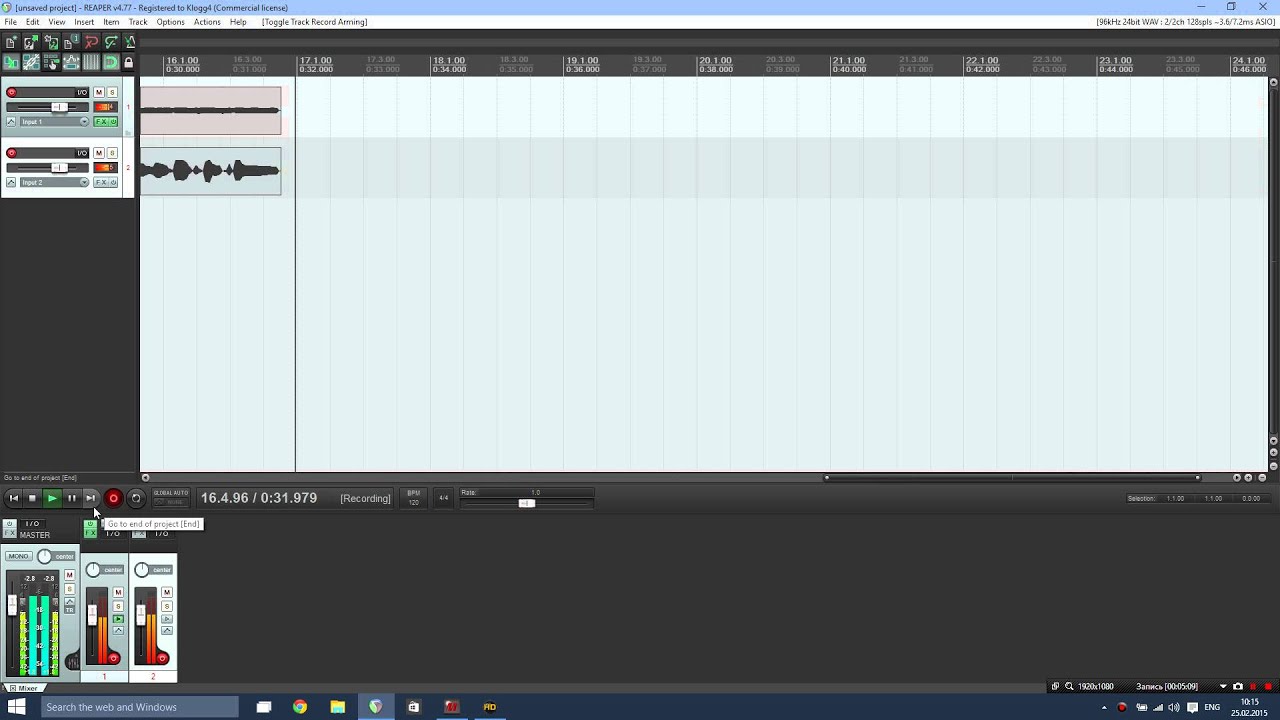Toggle item grouping toolbar icon
Screen dimensions: 1280x720
pyautogui.click(x=31, y=62)
